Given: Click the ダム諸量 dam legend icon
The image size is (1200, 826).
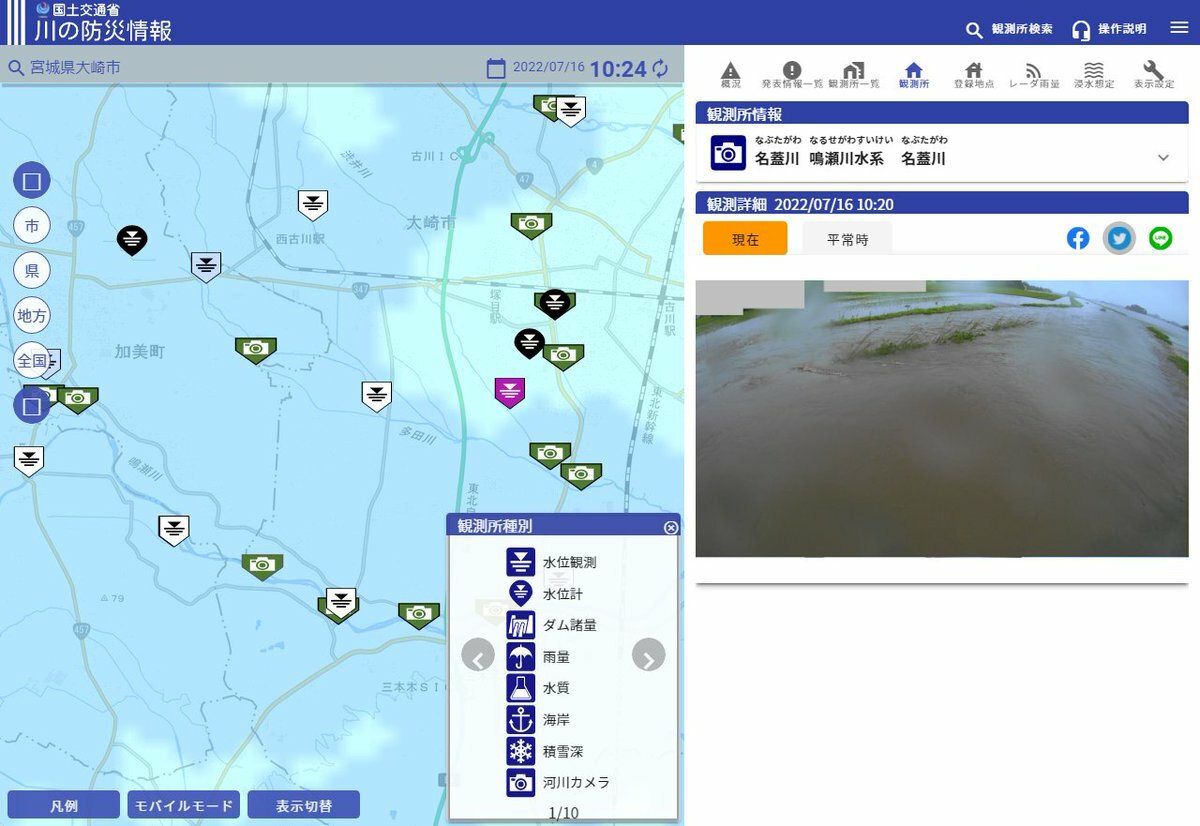Looking at the screenshot, I should 521,625.
